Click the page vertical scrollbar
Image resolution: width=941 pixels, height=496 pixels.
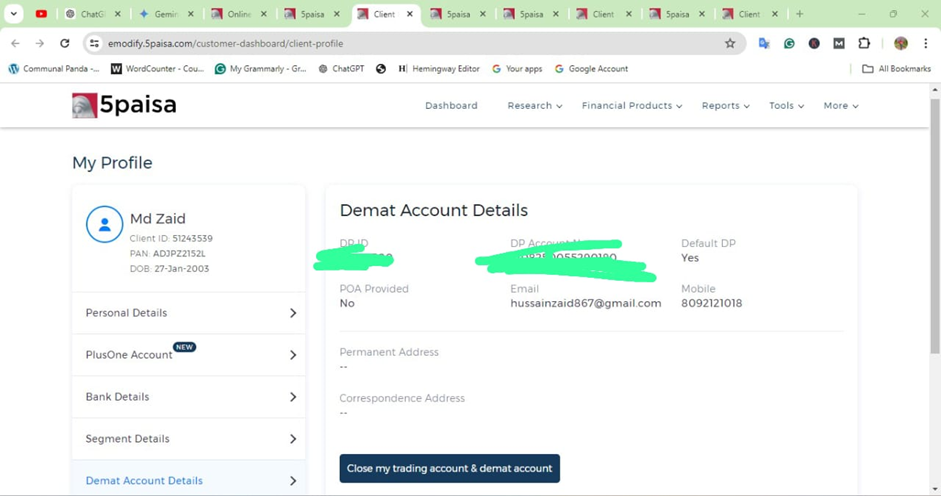934,225
